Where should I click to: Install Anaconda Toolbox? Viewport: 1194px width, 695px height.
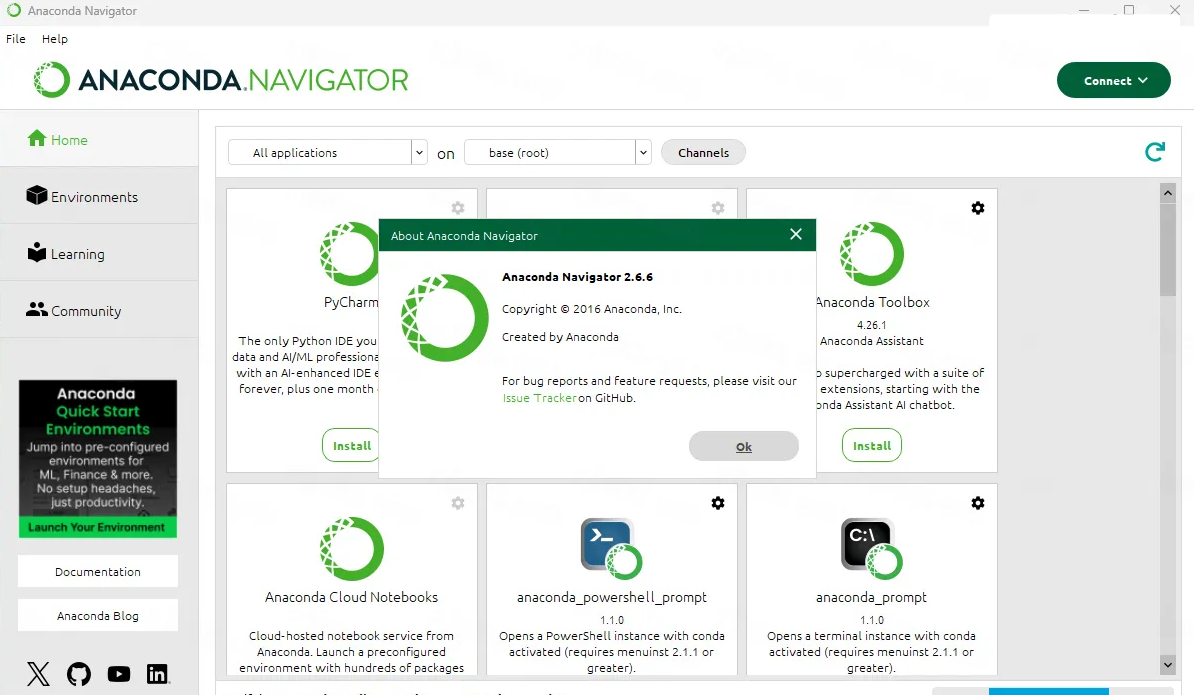(x=872, y=445)
